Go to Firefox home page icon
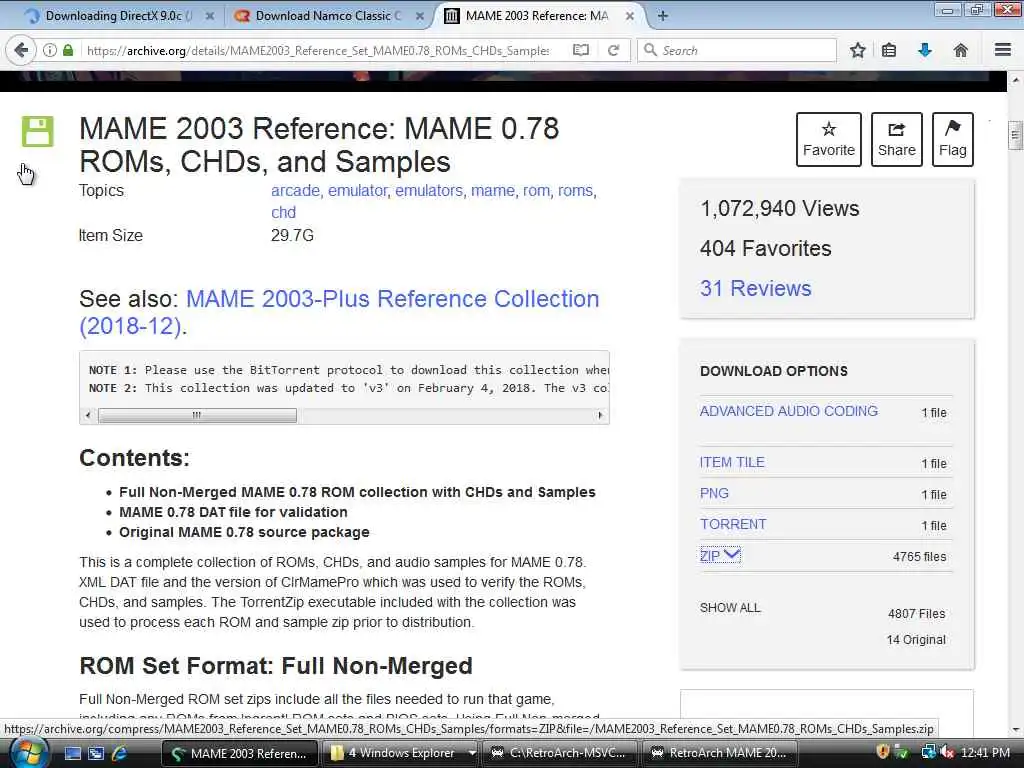Viewport: 1024px width, 768px height. pos(960,50)
